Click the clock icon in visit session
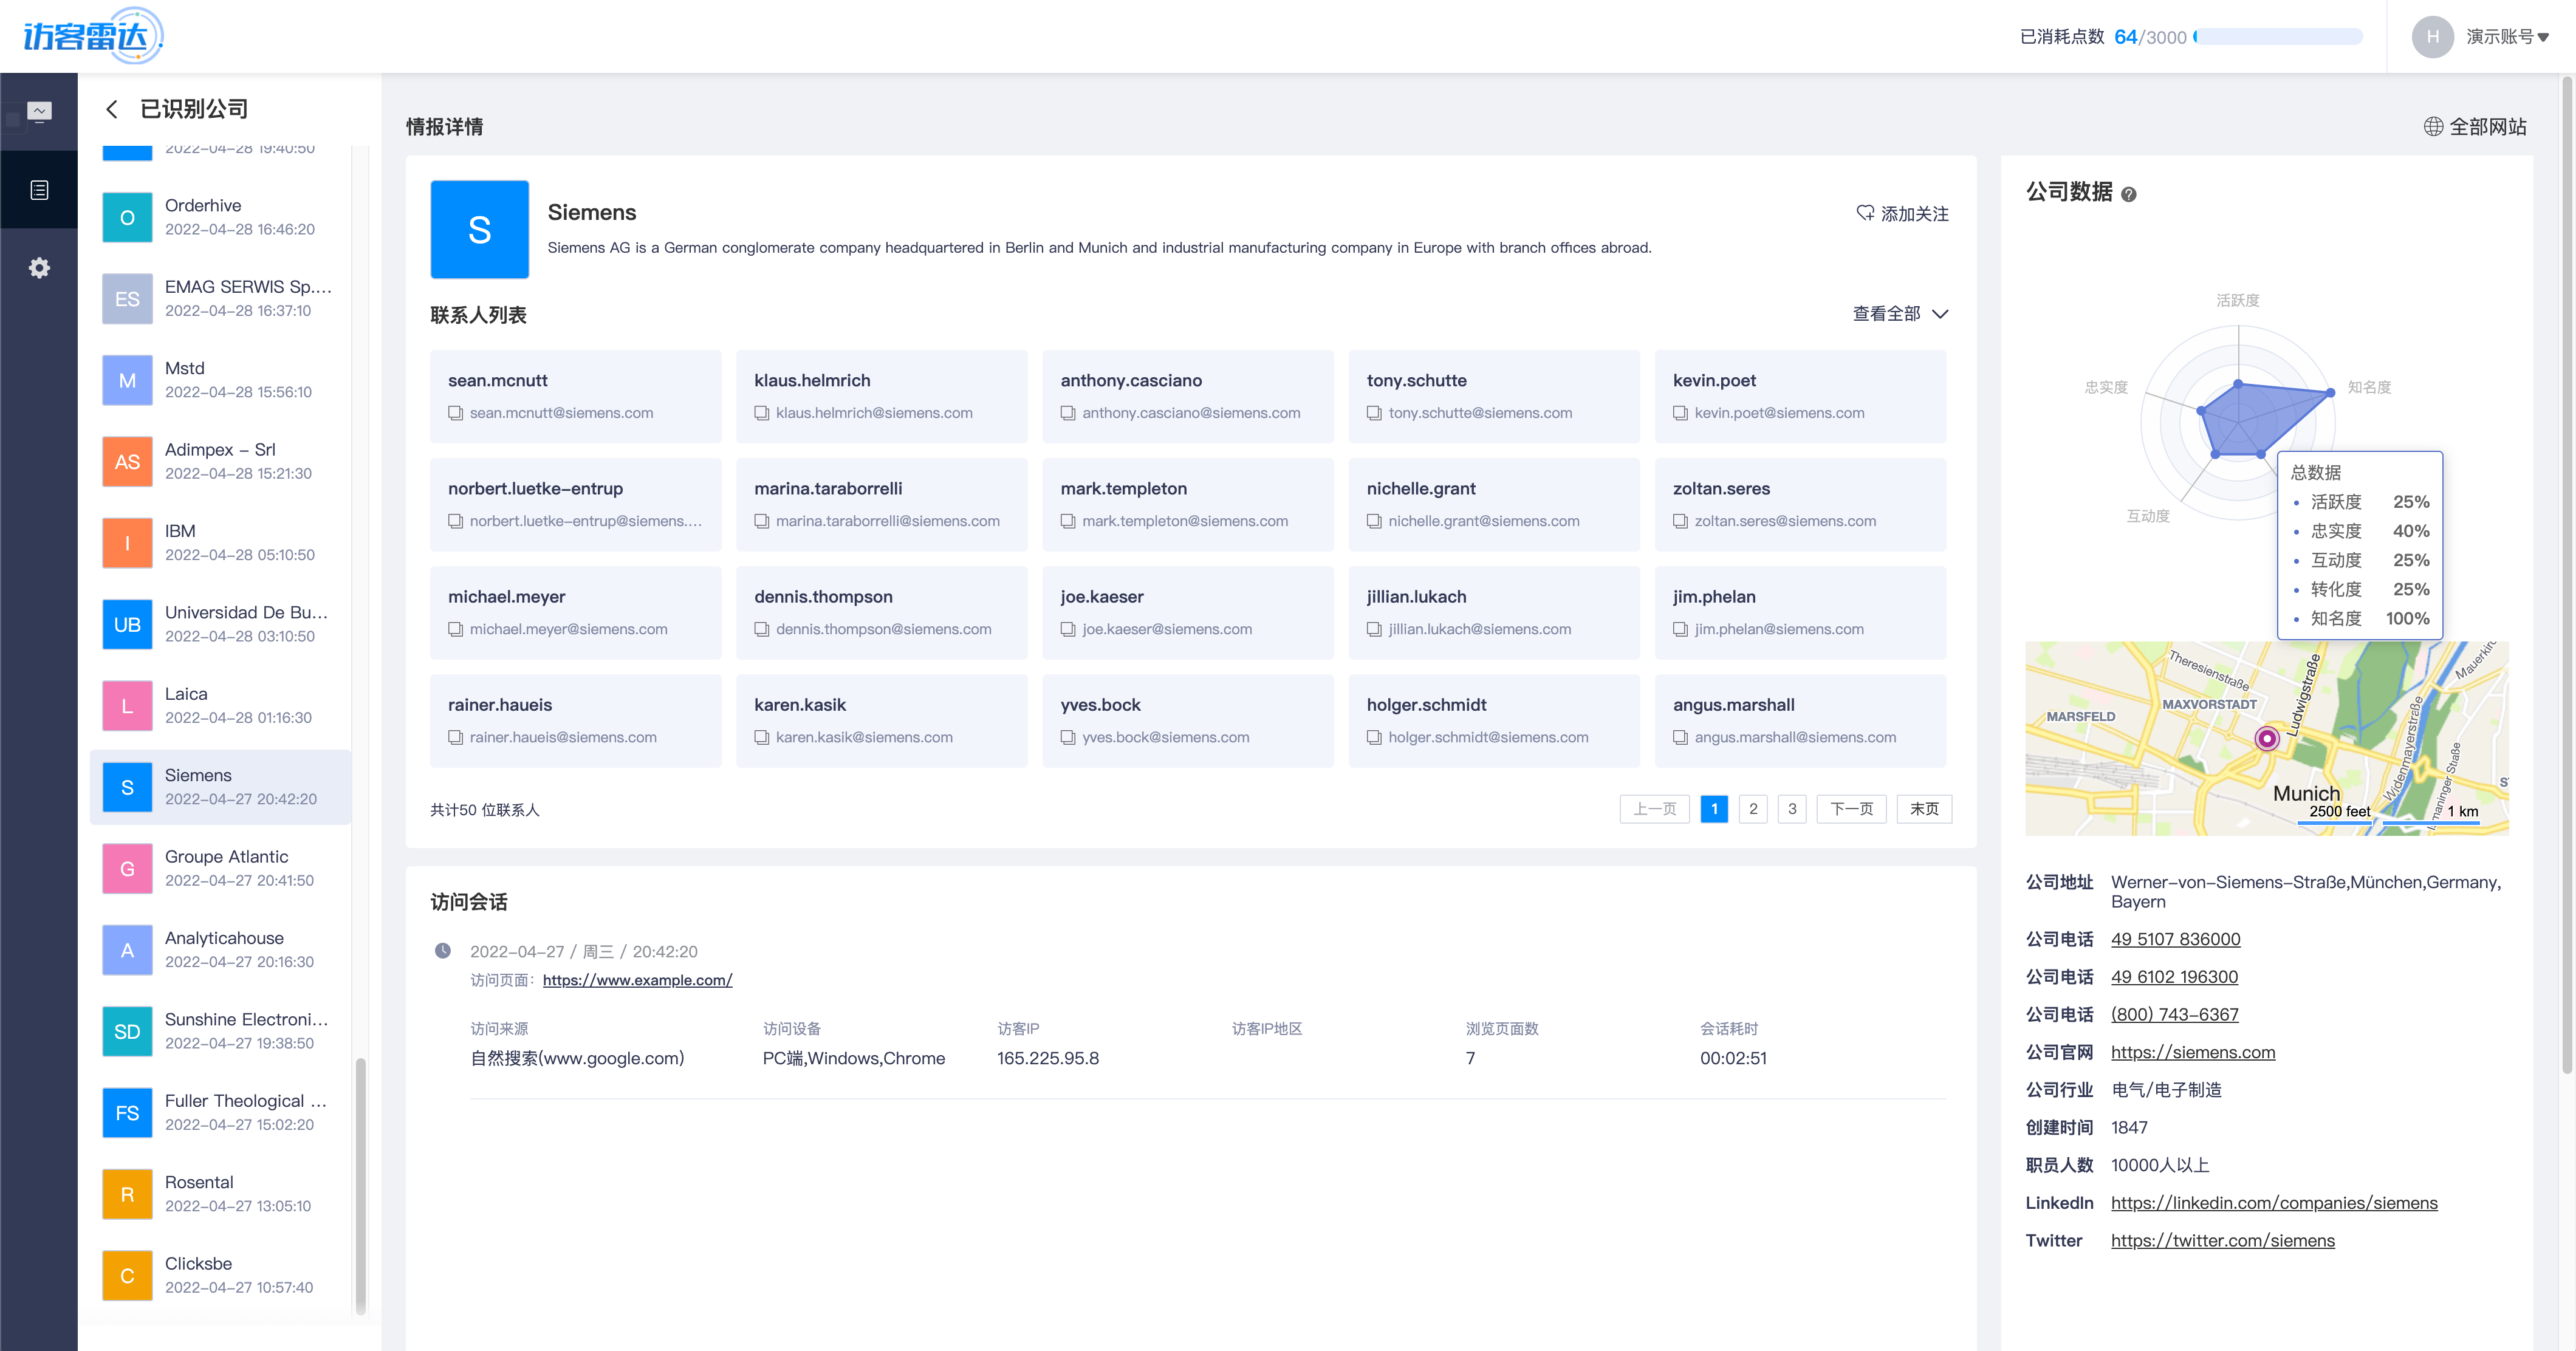 tap(442, 951)
